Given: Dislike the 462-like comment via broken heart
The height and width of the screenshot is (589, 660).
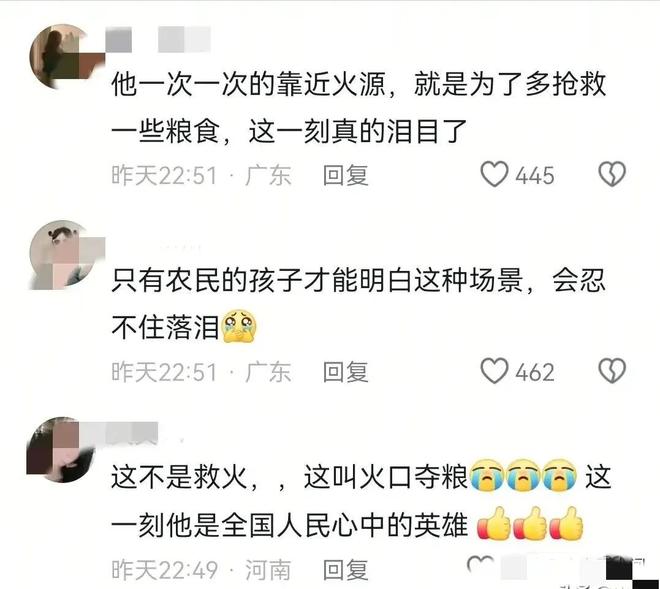Looking at the screenshot, I should pyautogui.click(x=612, y=371).
